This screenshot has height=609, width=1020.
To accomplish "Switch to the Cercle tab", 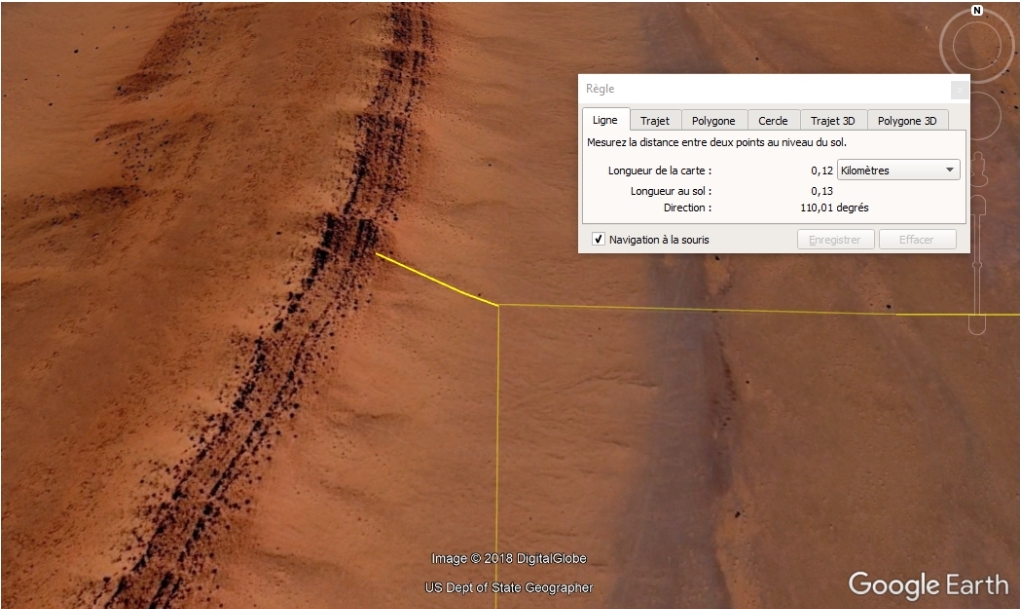I will click(x=772, y=121).
